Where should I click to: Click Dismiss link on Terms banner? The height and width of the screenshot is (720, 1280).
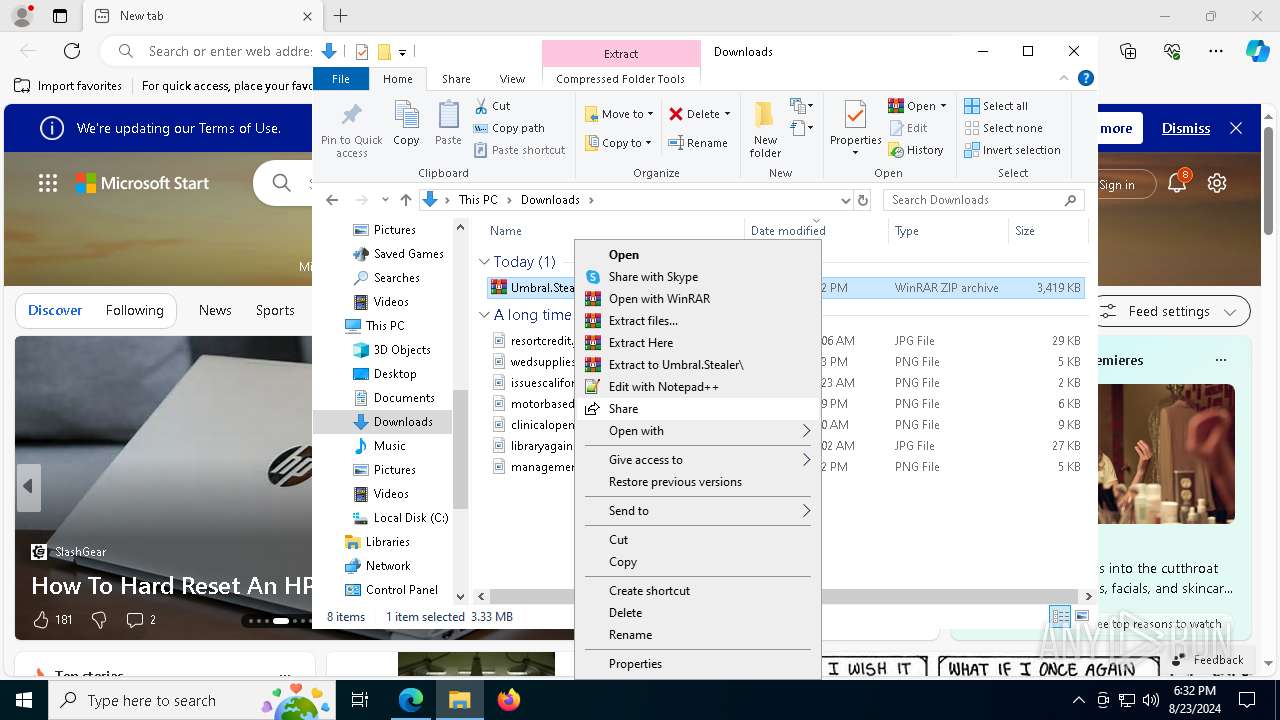pyautogui.click(x=1186, y=128)
